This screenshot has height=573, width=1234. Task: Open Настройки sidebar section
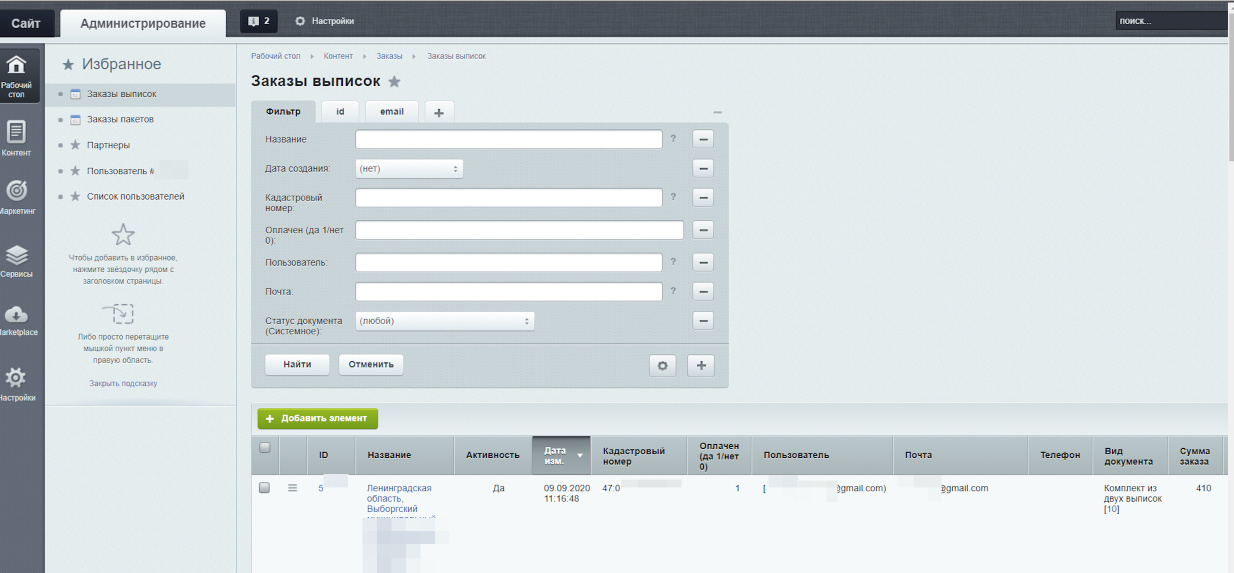click(17, 385)
